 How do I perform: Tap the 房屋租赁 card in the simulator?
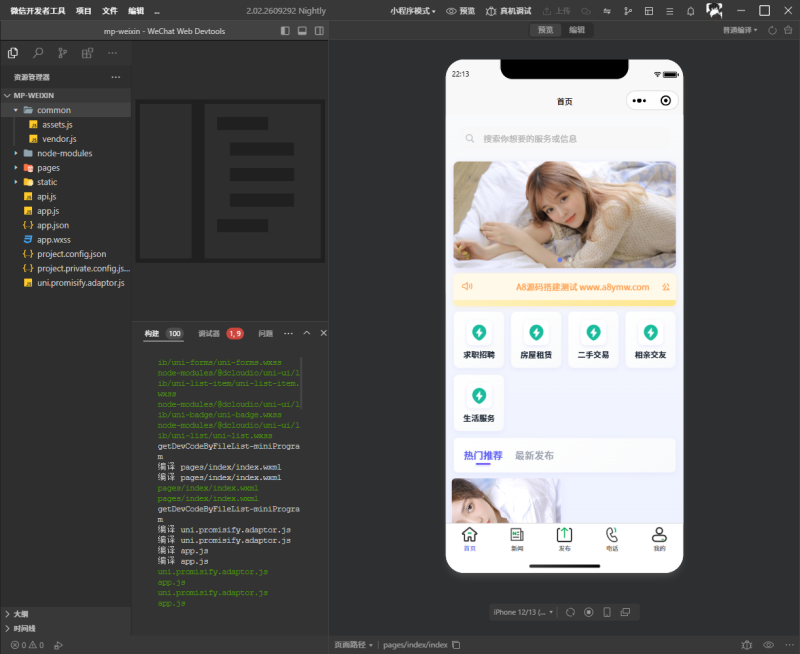(536, 340)
